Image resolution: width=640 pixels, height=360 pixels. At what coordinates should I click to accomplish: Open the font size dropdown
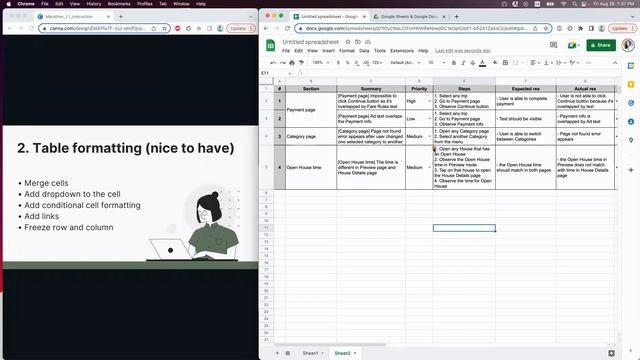tap(436, 63)
